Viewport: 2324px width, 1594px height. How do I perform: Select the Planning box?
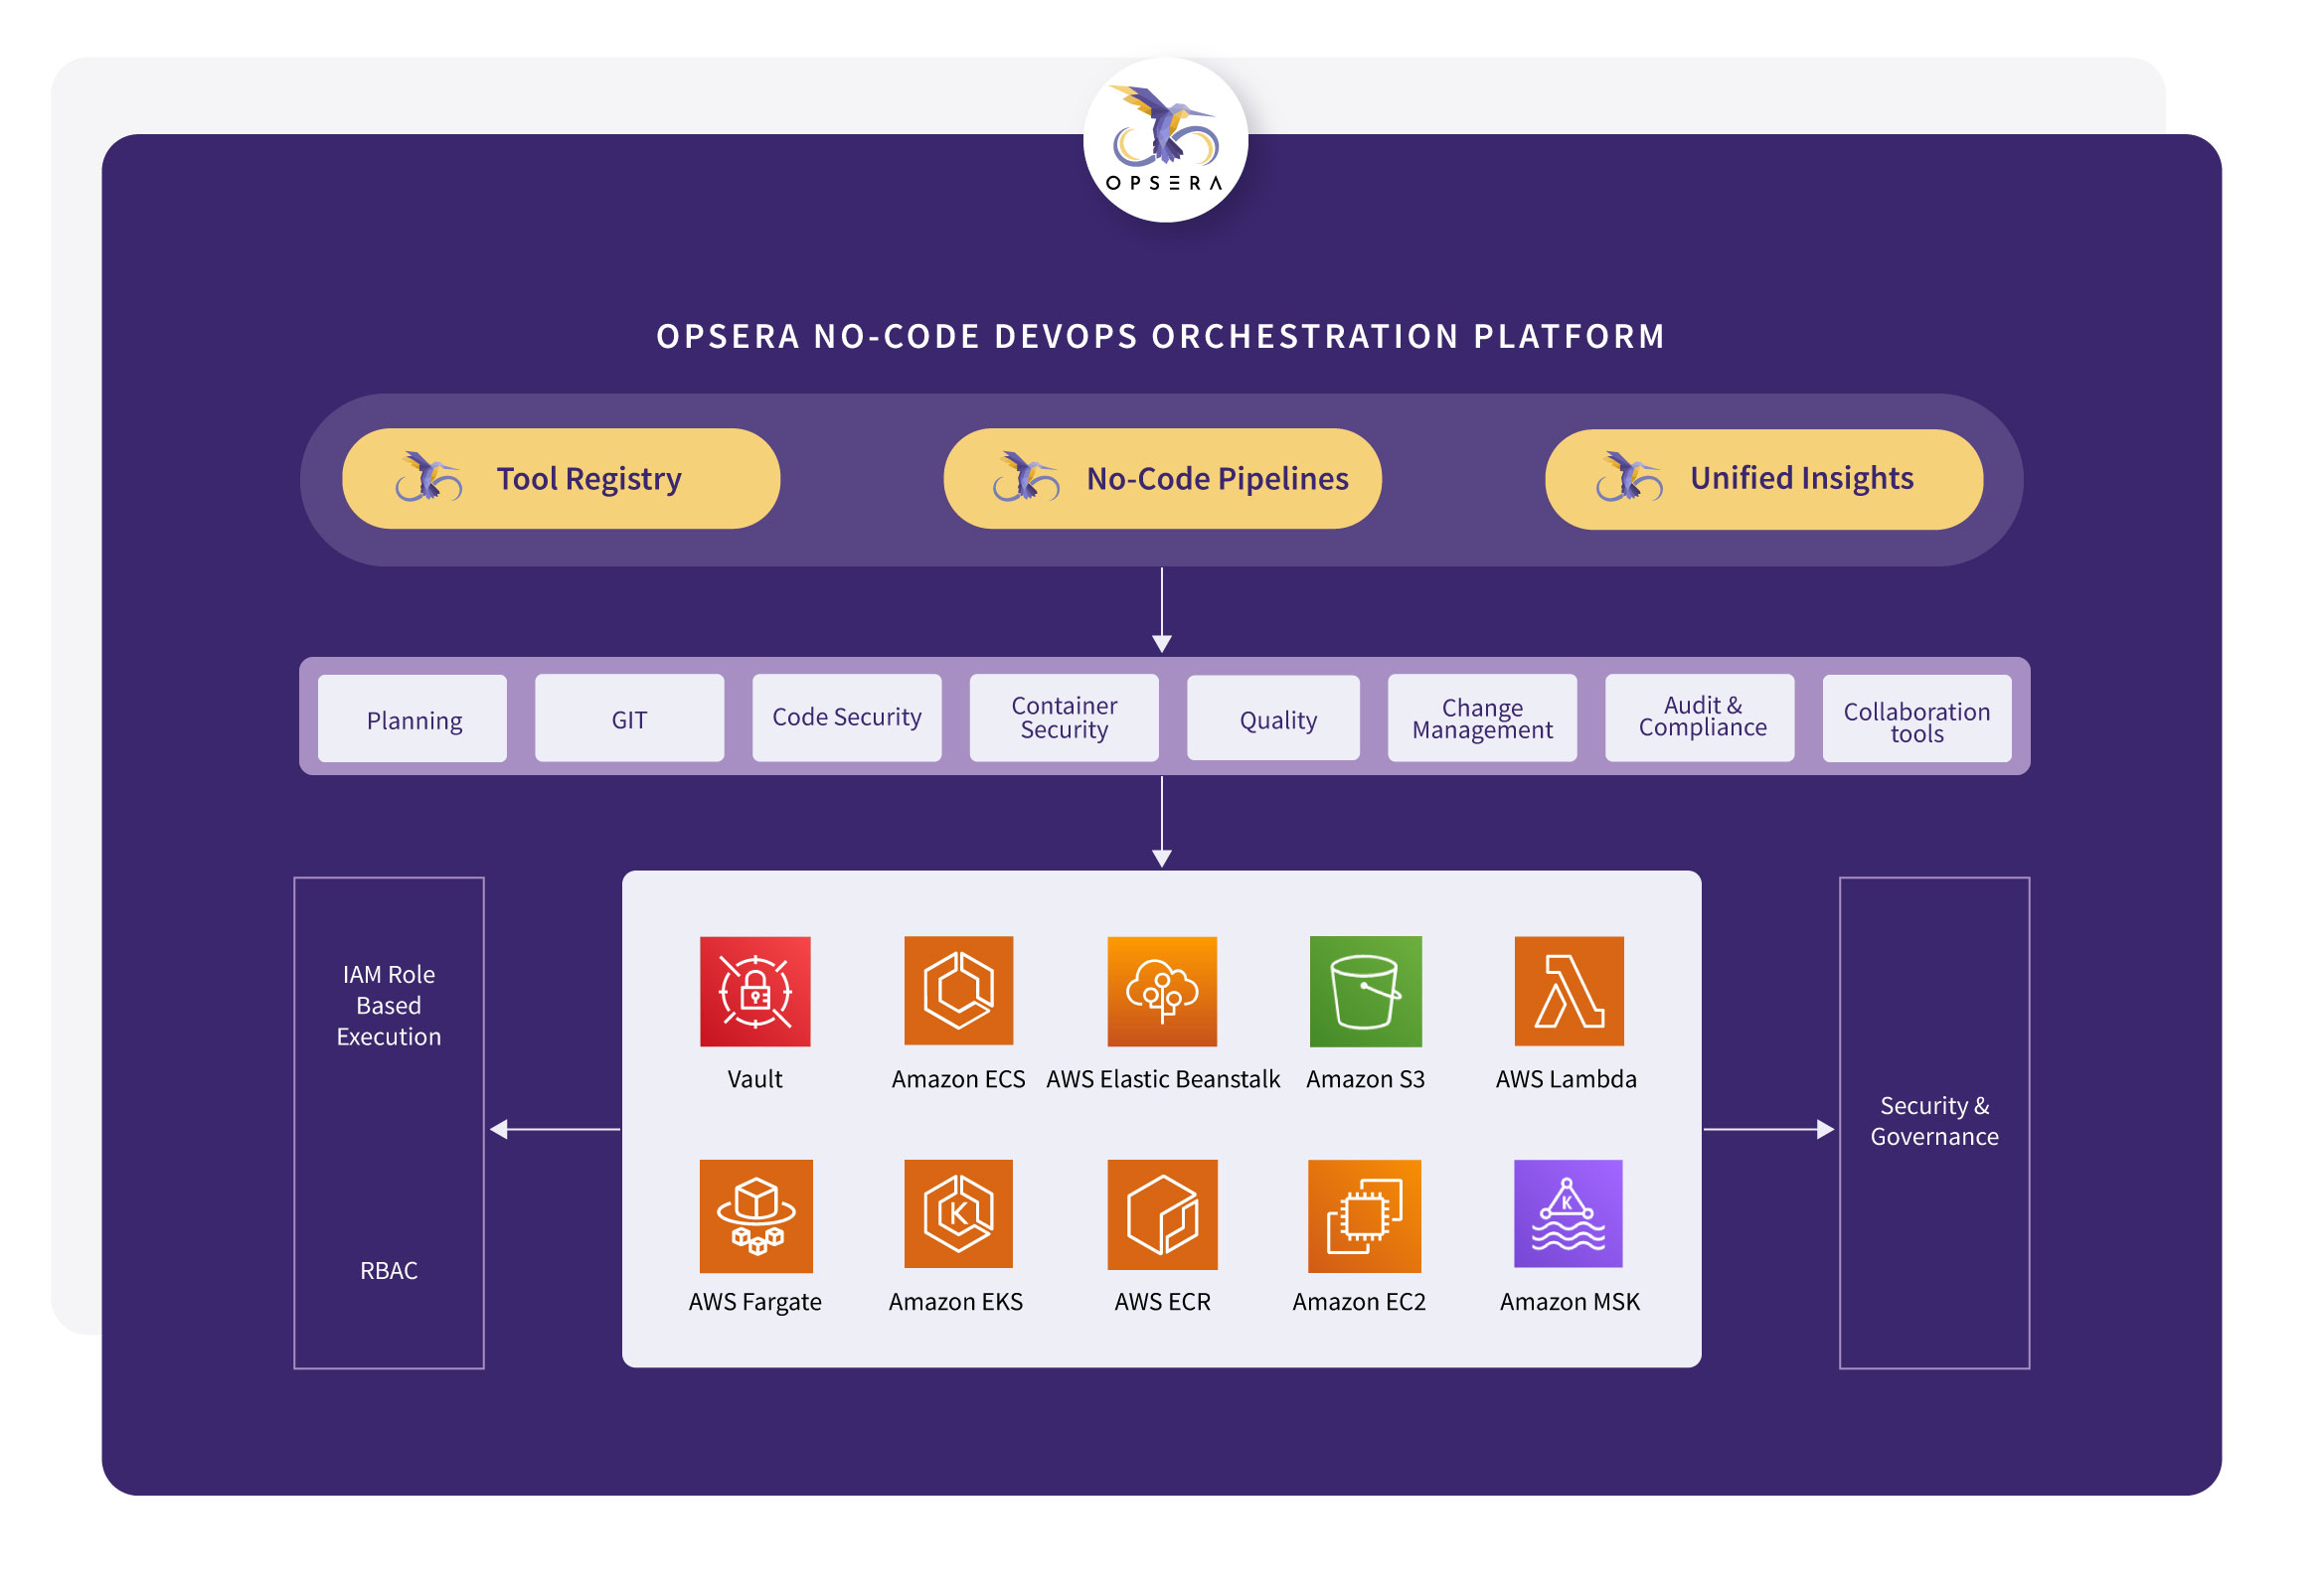(412, 719)
